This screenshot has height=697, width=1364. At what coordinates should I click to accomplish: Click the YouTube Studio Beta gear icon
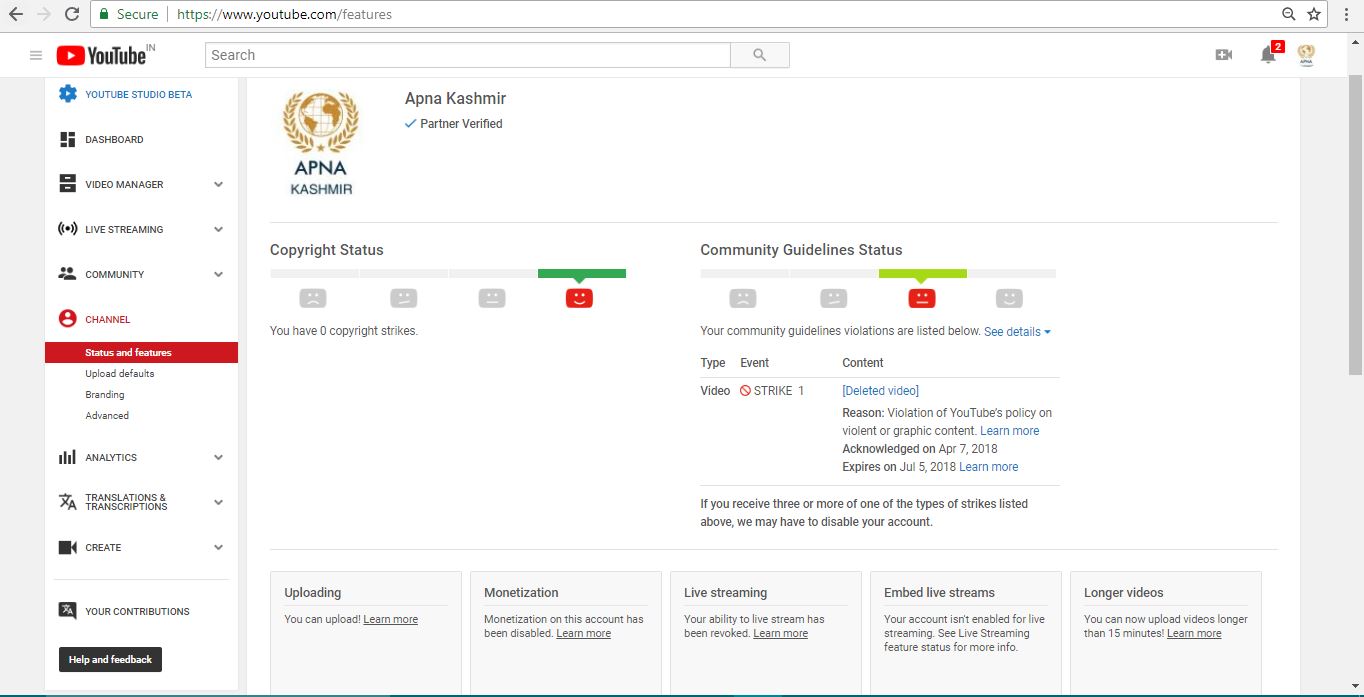[x=67, y=94]
